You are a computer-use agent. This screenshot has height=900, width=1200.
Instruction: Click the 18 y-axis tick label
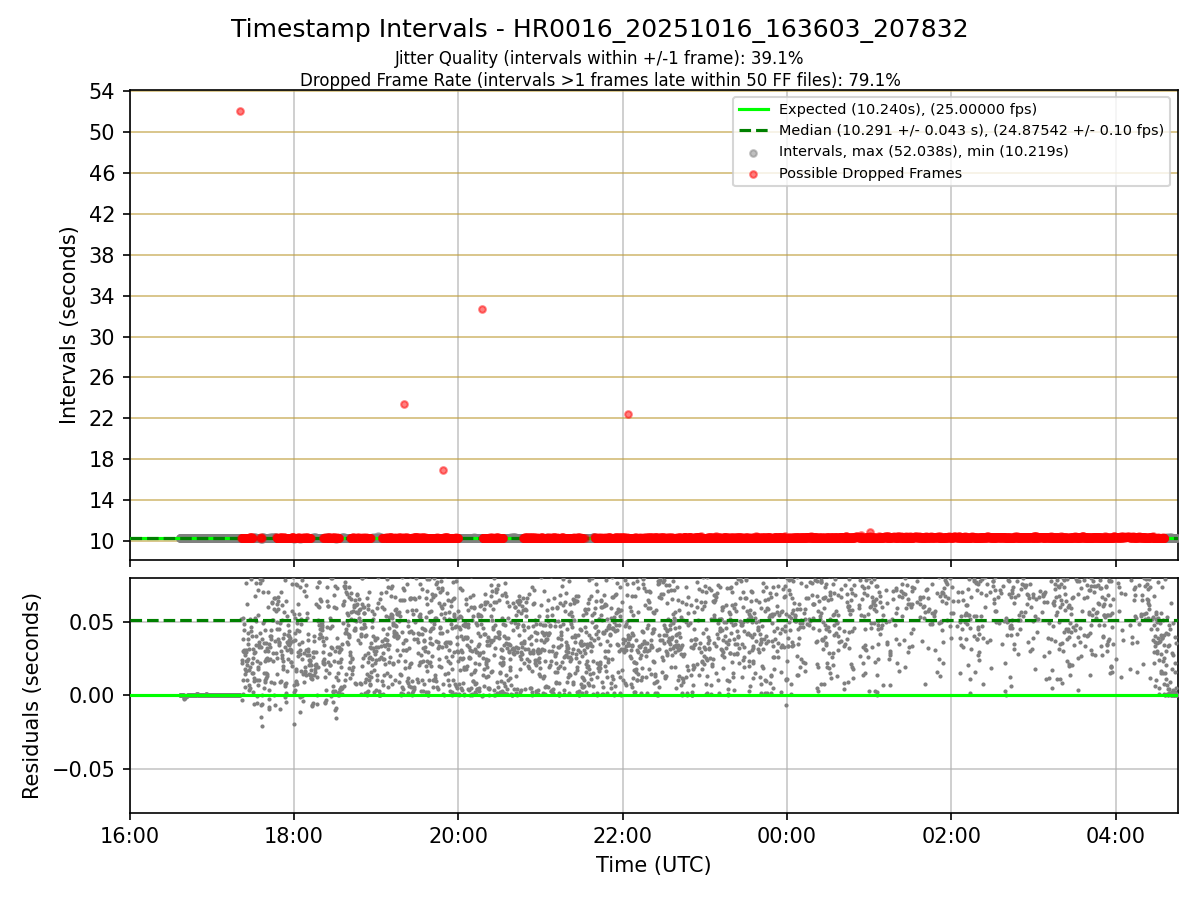[x=104, y=460]
